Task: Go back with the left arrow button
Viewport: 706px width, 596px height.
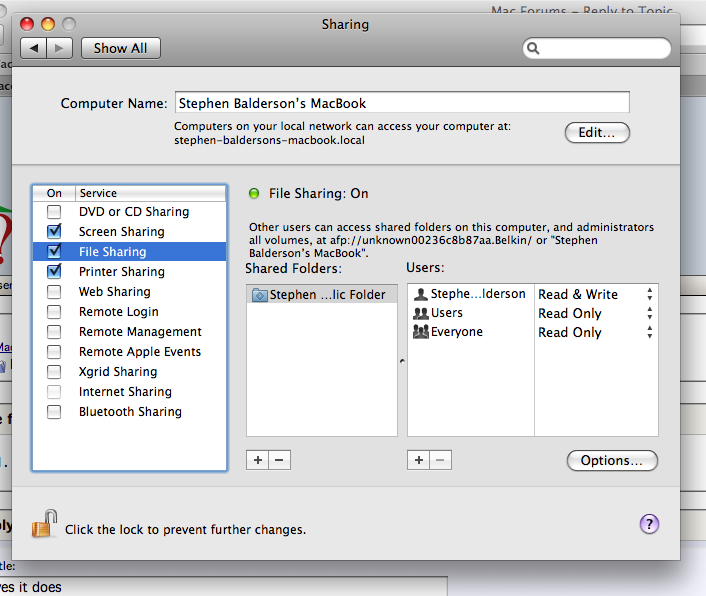Action: 34,48
